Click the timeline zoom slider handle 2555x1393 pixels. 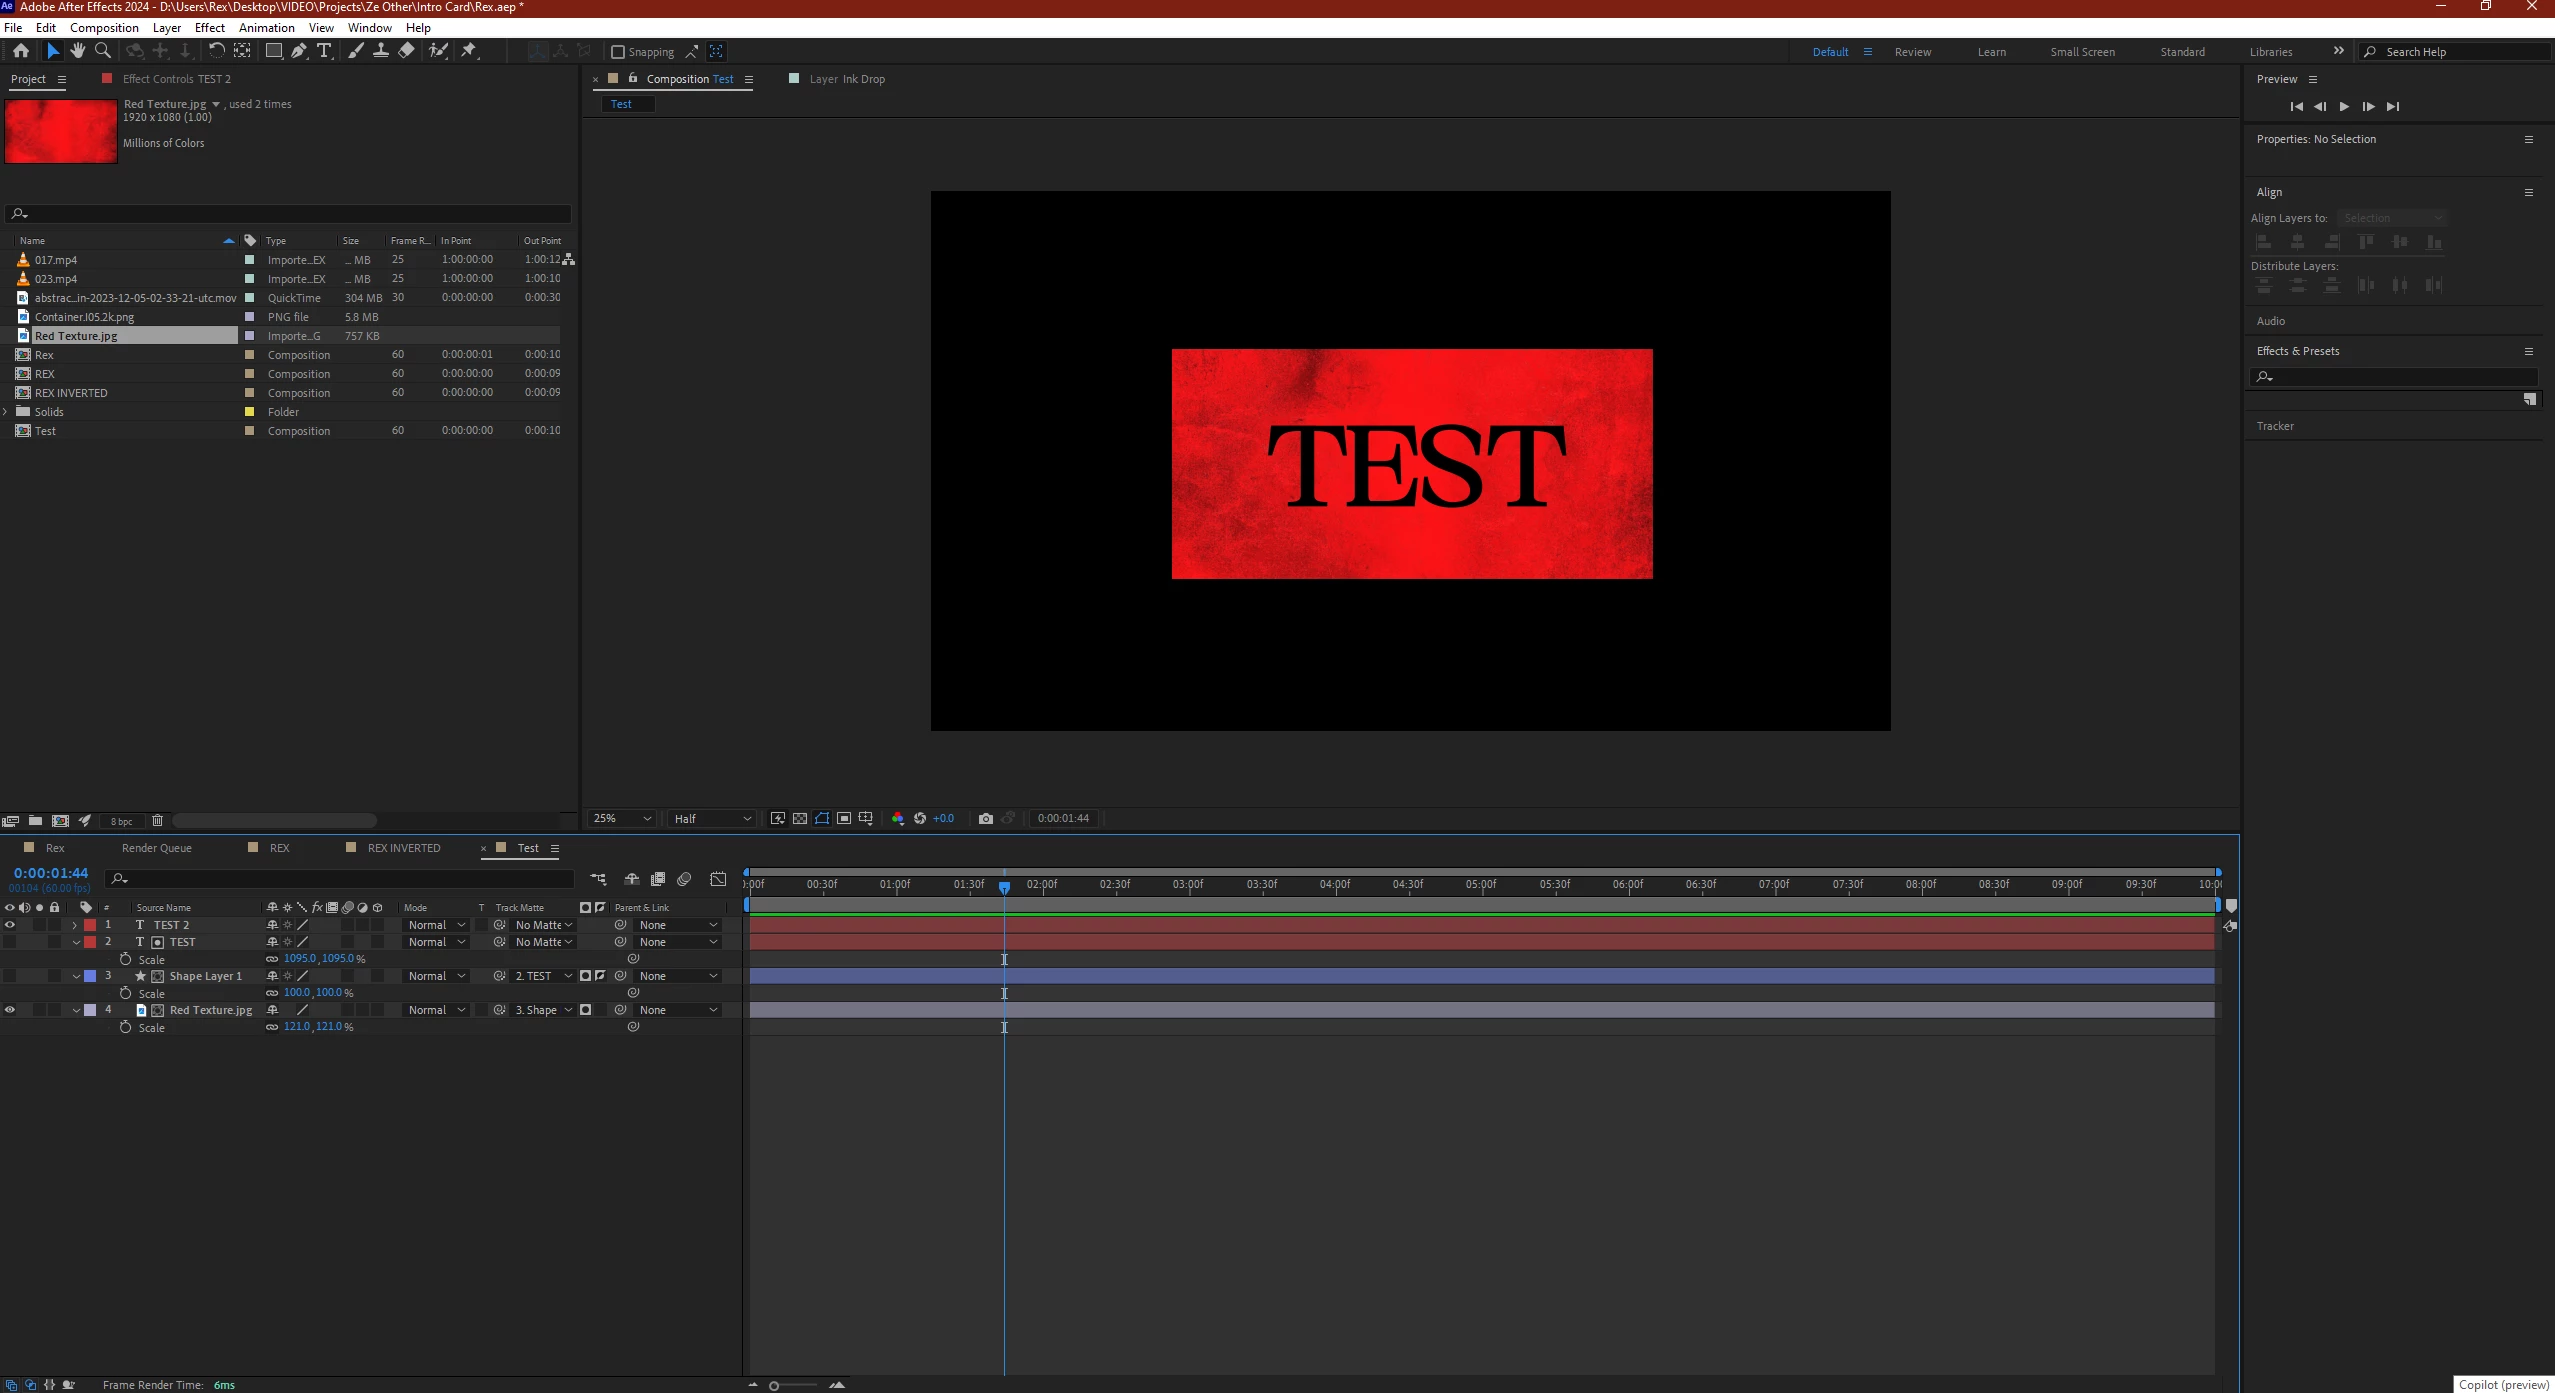pyautogui.click(x=774, y=1385)
